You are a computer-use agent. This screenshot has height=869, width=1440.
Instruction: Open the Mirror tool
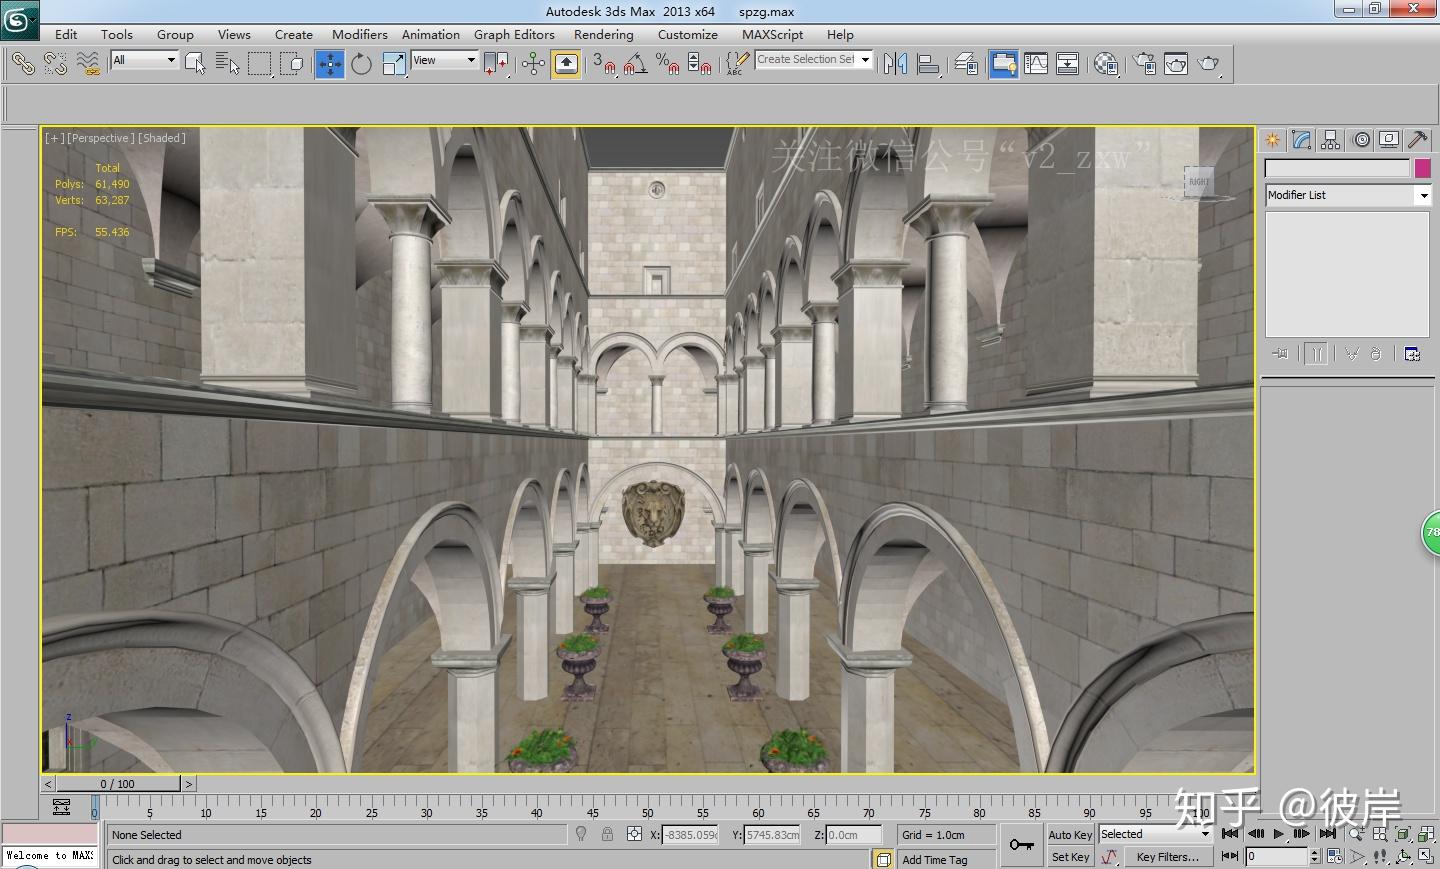(x=895, y=64)
